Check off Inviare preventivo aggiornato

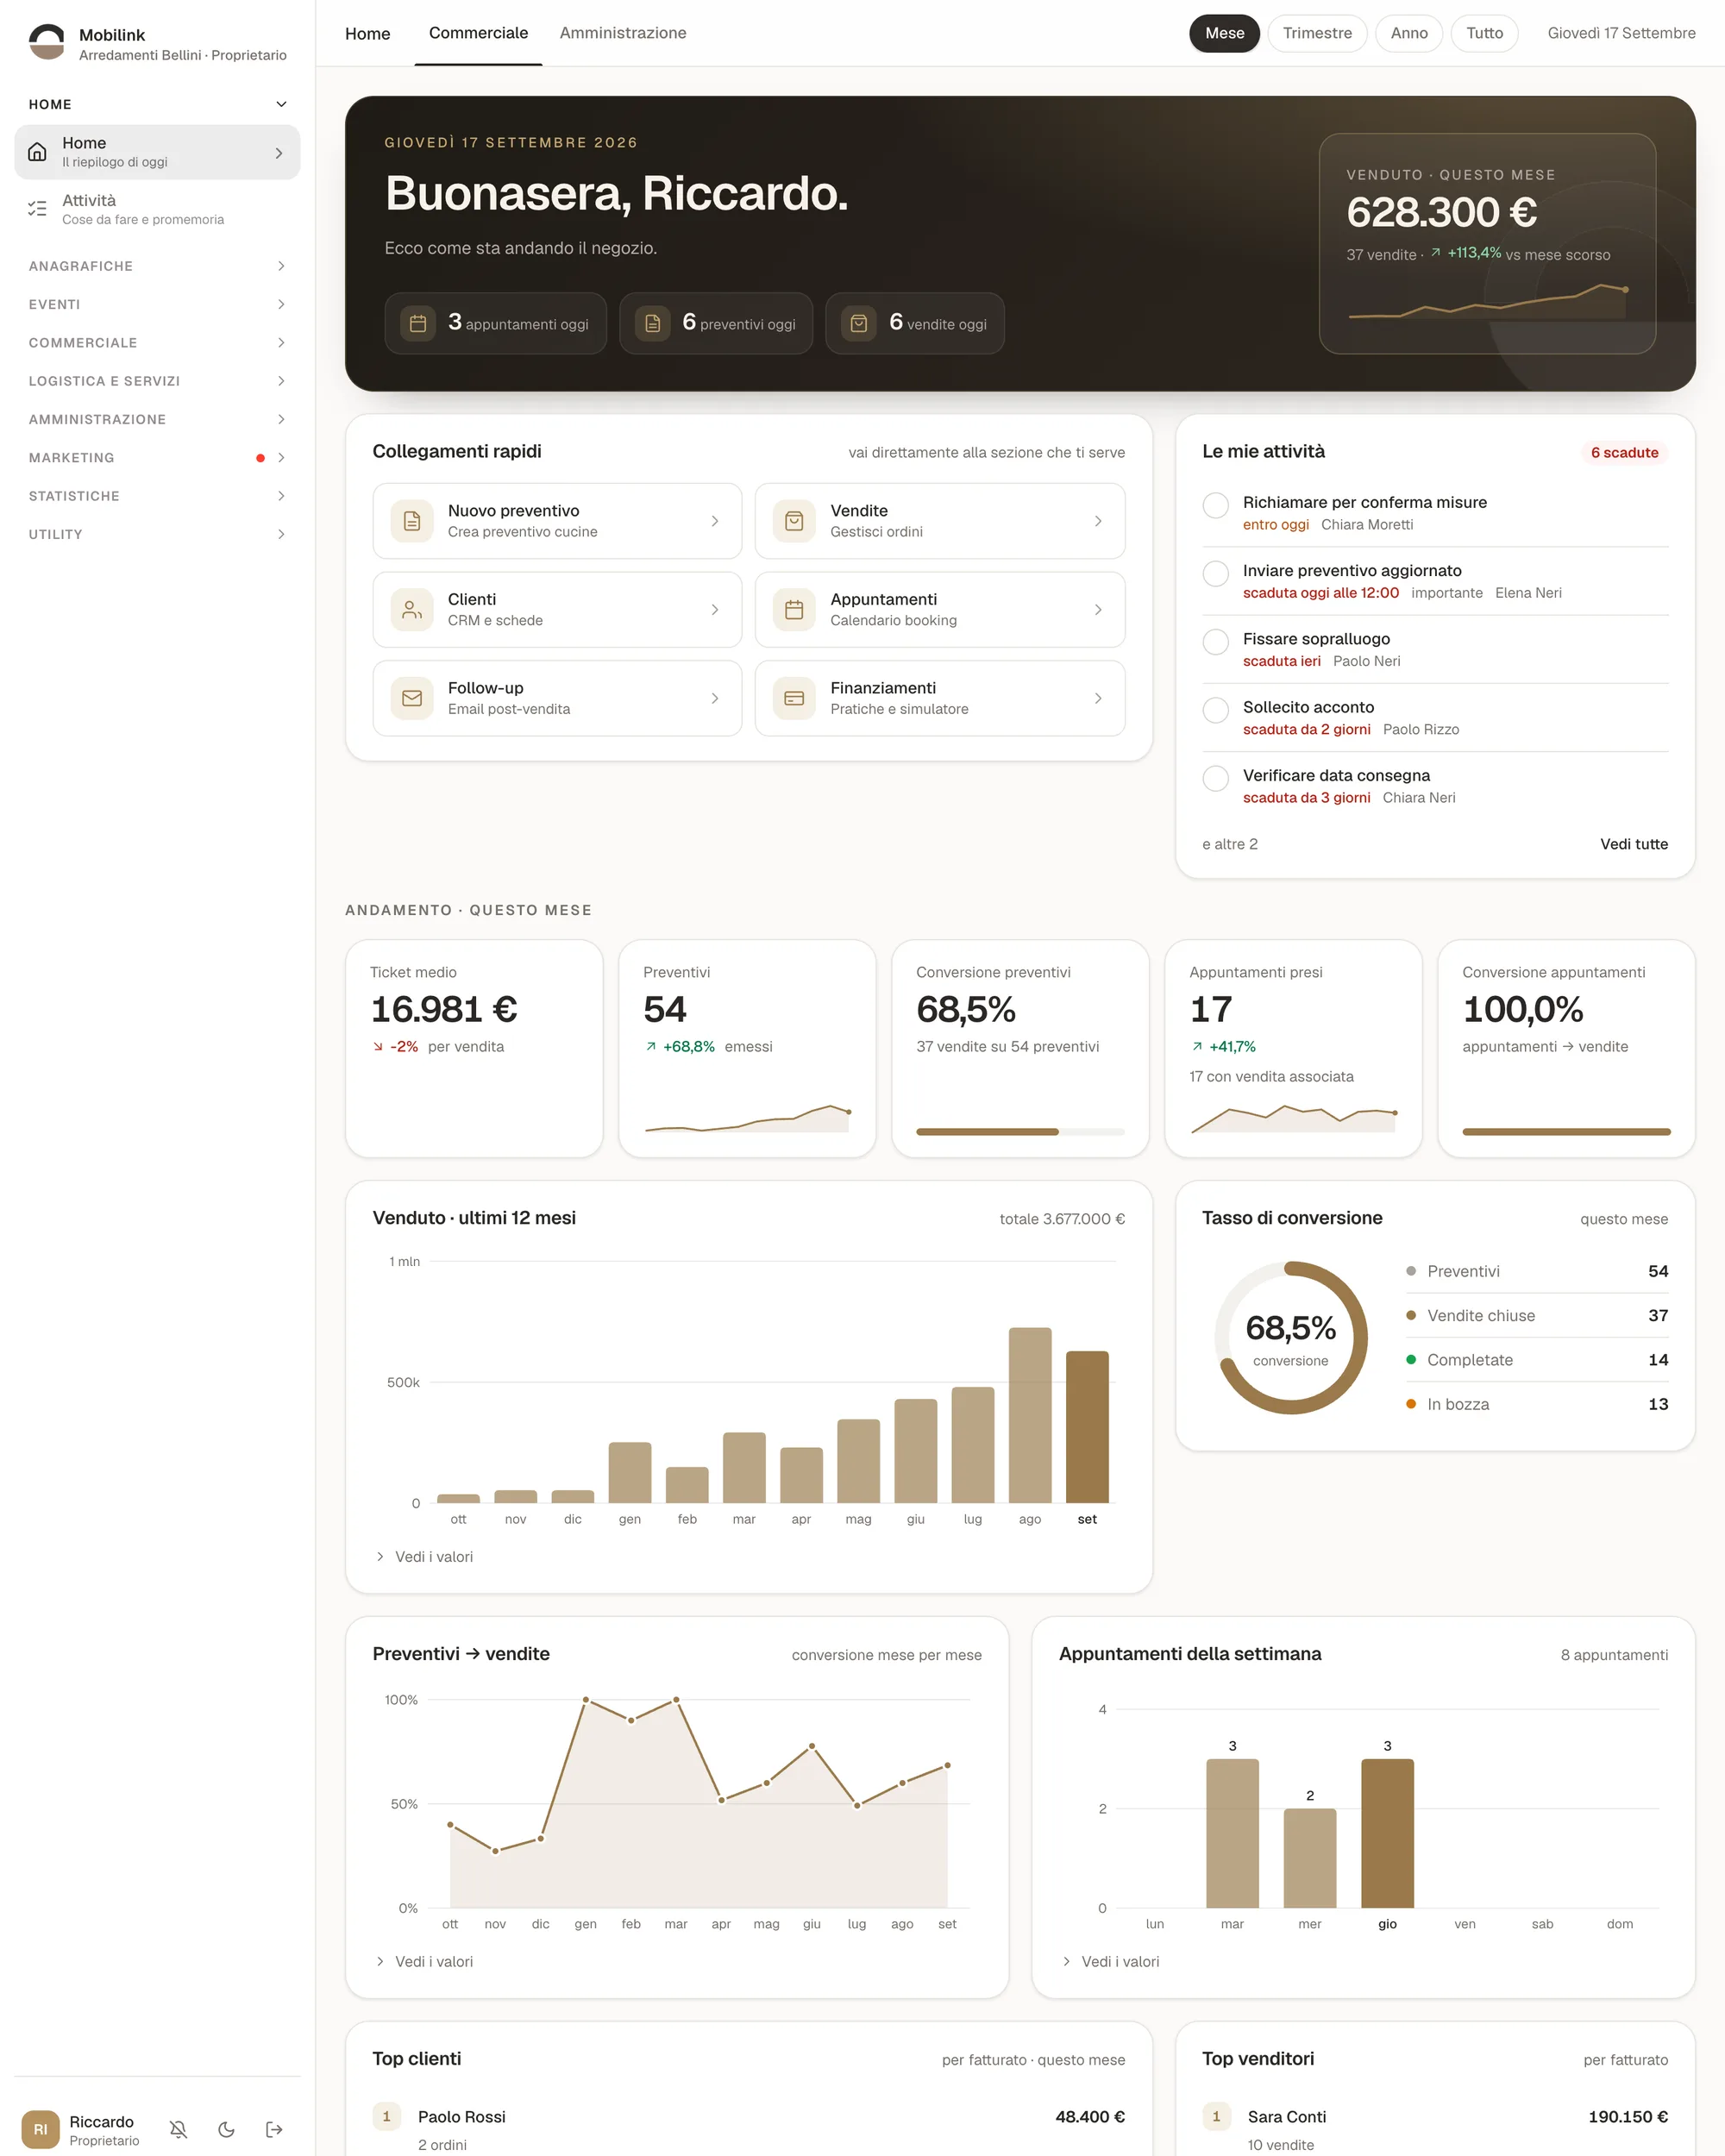point(1215,573)
